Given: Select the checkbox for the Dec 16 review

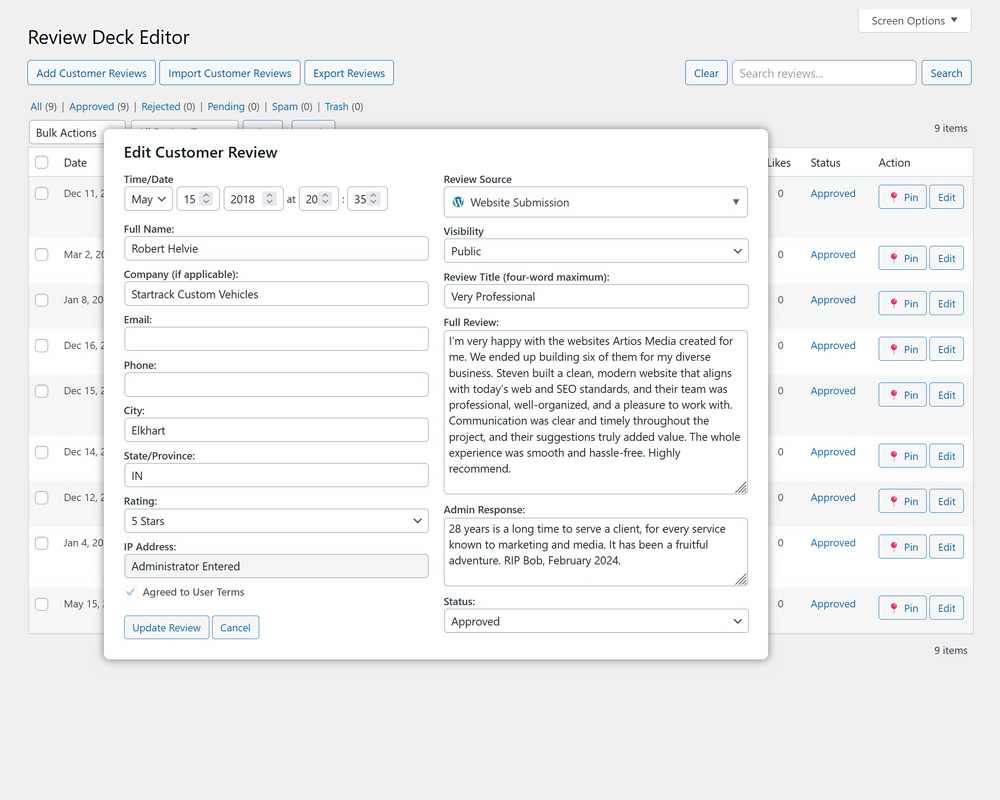Looking at the screenshot, I should coord(41,346).
